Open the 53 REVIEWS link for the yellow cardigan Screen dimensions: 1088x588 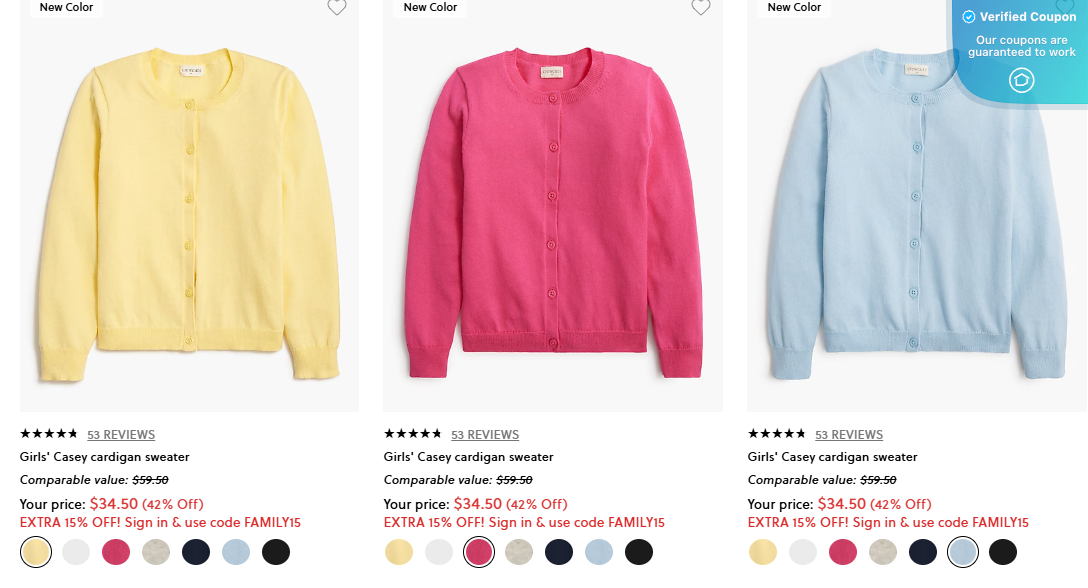[x=121, y=434]
